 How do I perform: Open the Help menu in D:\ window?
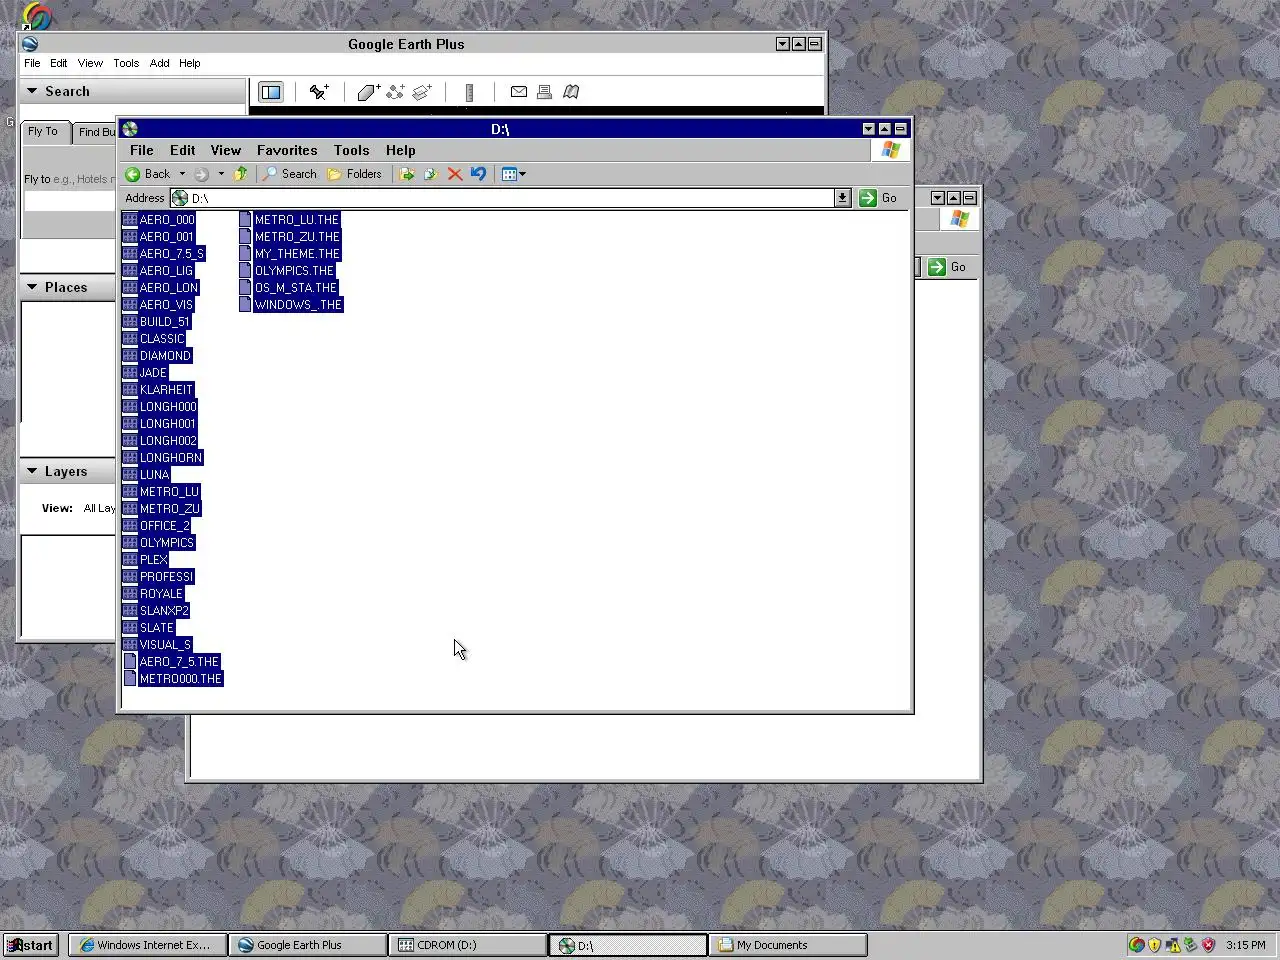400,150
